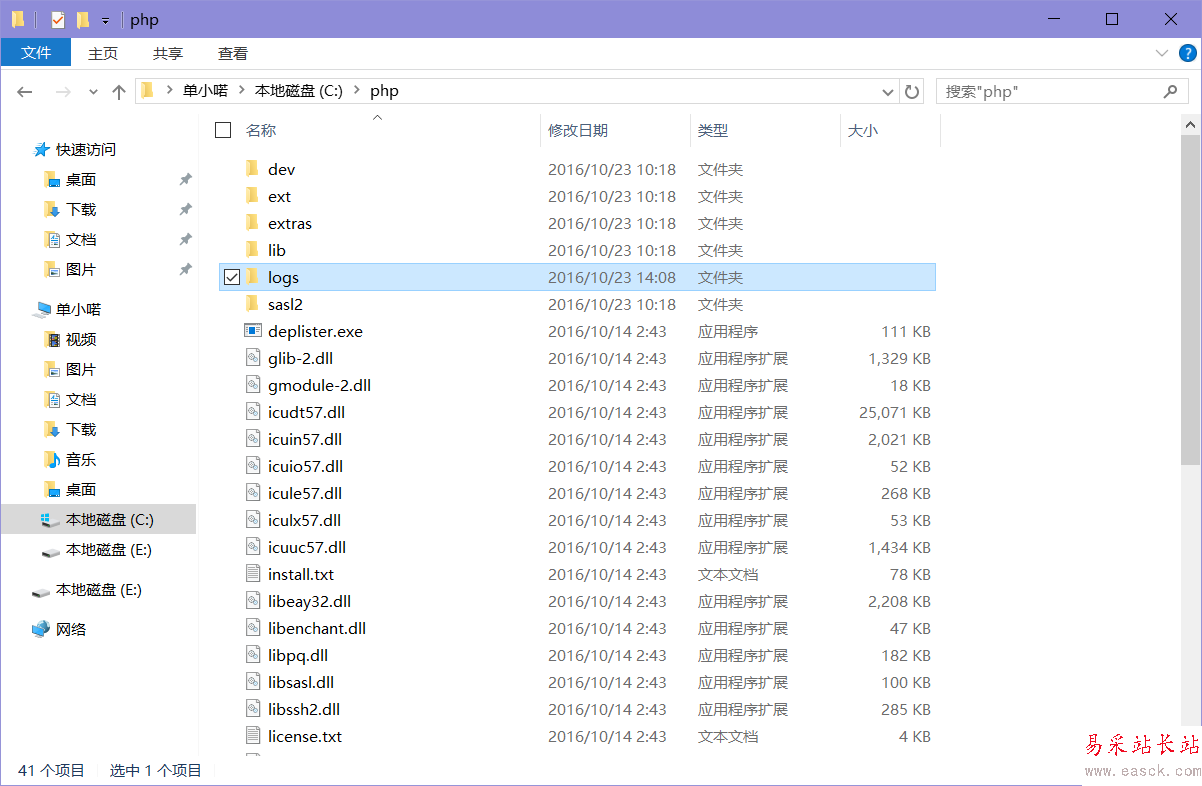
Task: Switch to the 主页 ribbon tab
Action: click(x=103, y=53)
